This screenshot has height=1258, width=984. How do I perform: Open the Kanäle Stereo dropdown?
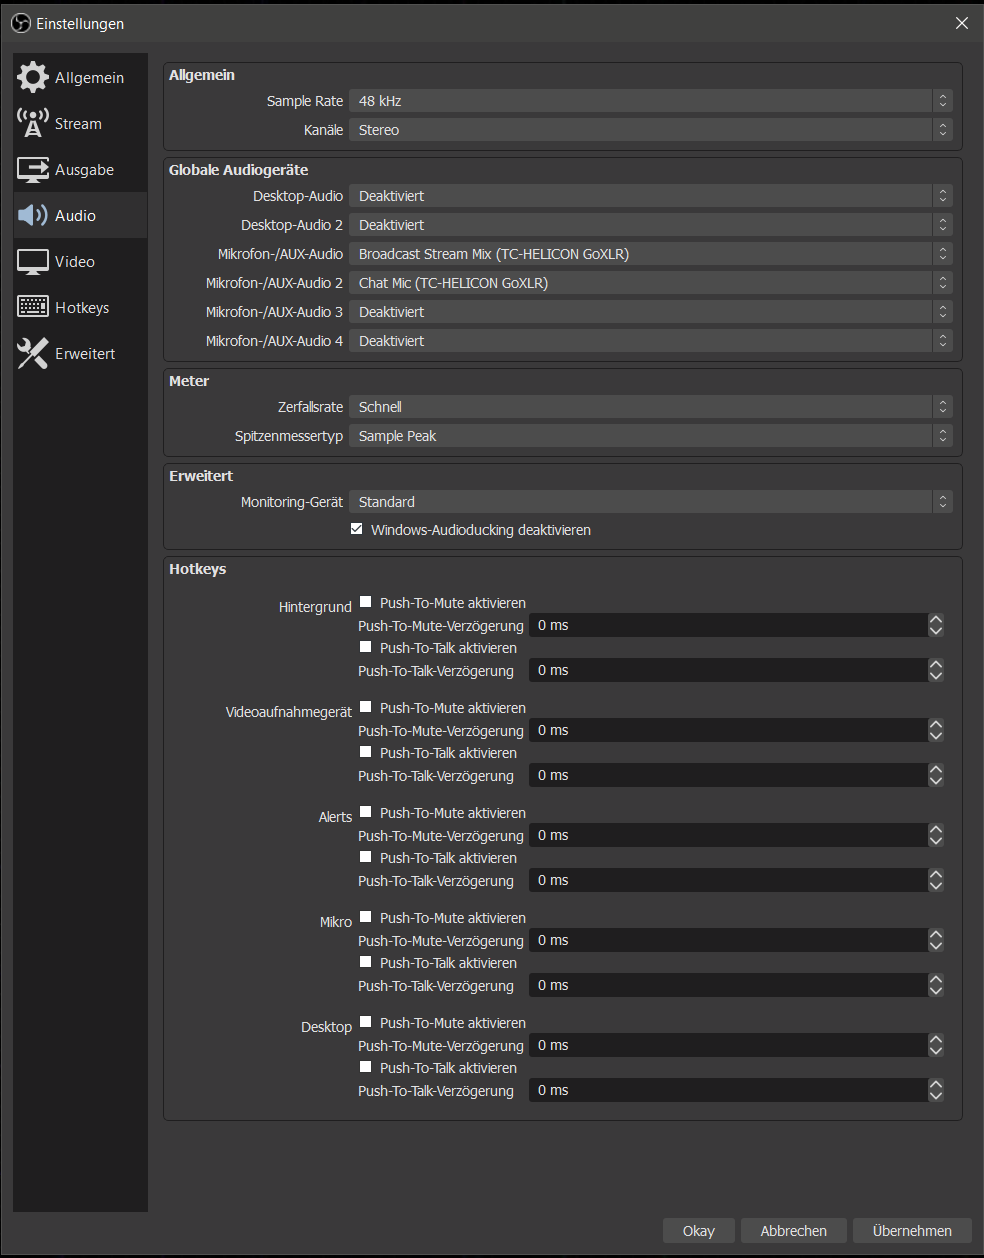tap(651, 130)
